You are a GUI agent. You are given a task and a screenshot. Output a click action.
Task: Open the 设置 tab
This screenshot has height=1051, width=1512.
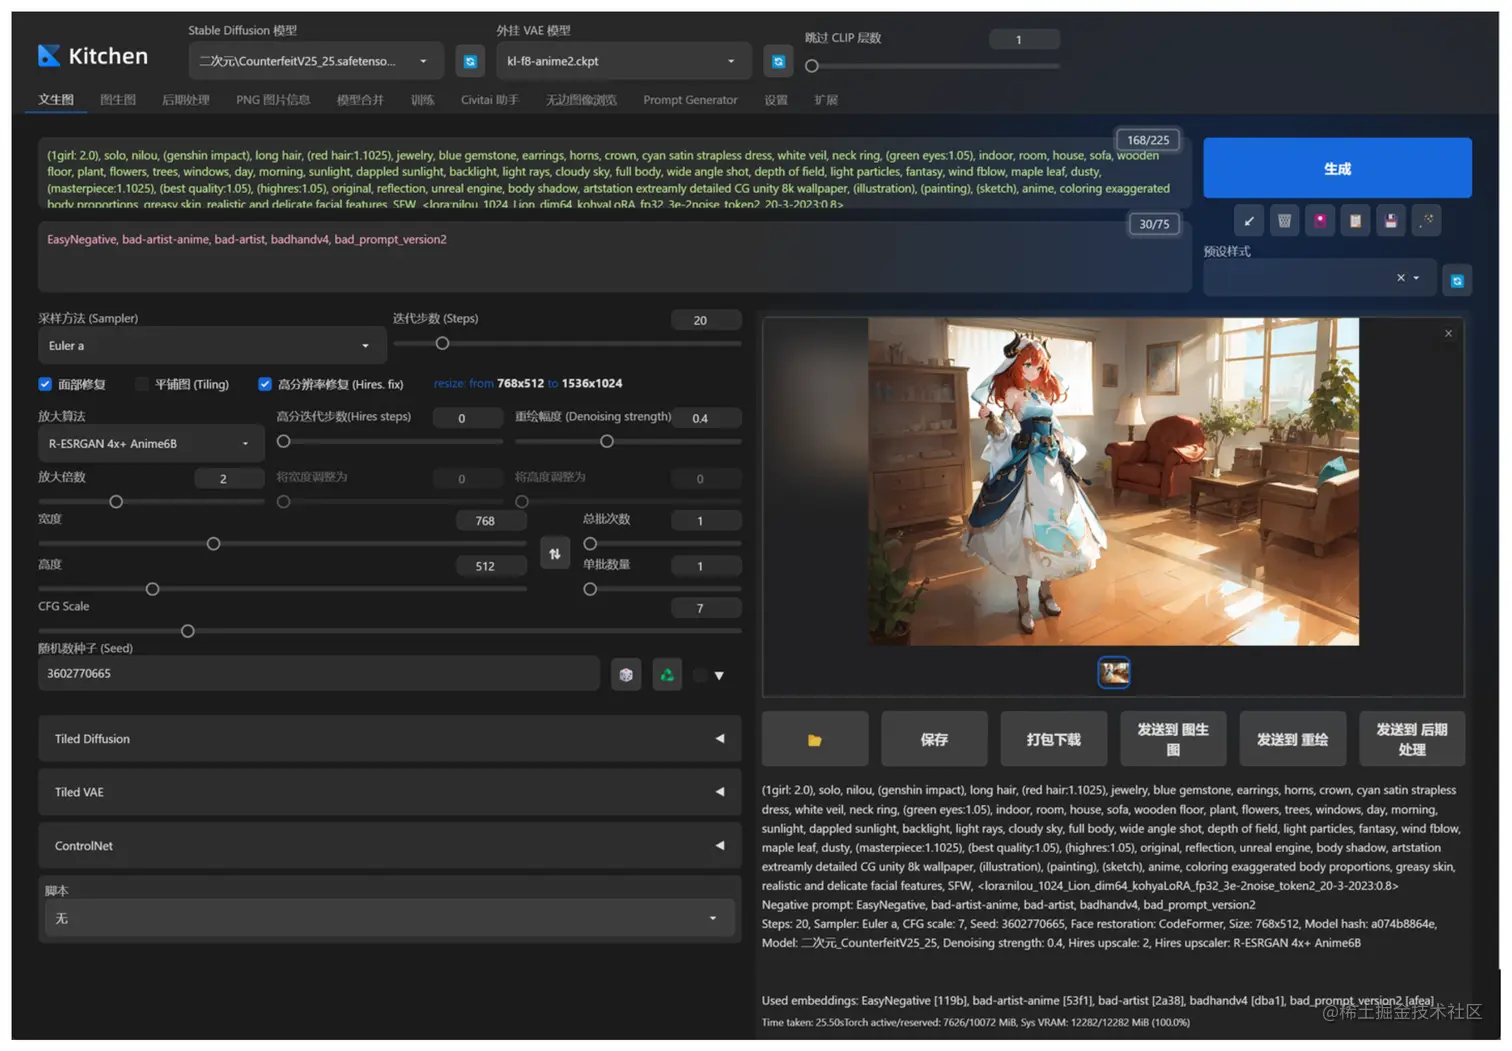point(776,100)
